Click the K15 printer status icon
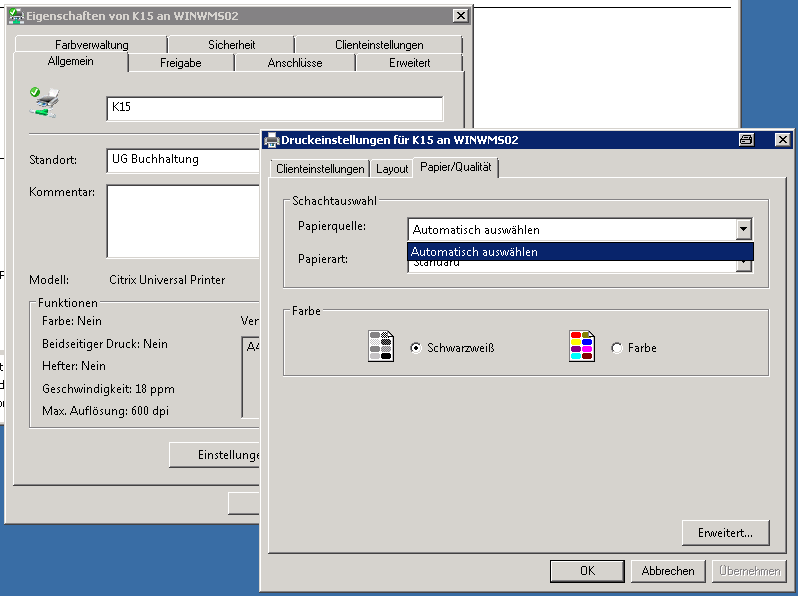 pos(44,102)
